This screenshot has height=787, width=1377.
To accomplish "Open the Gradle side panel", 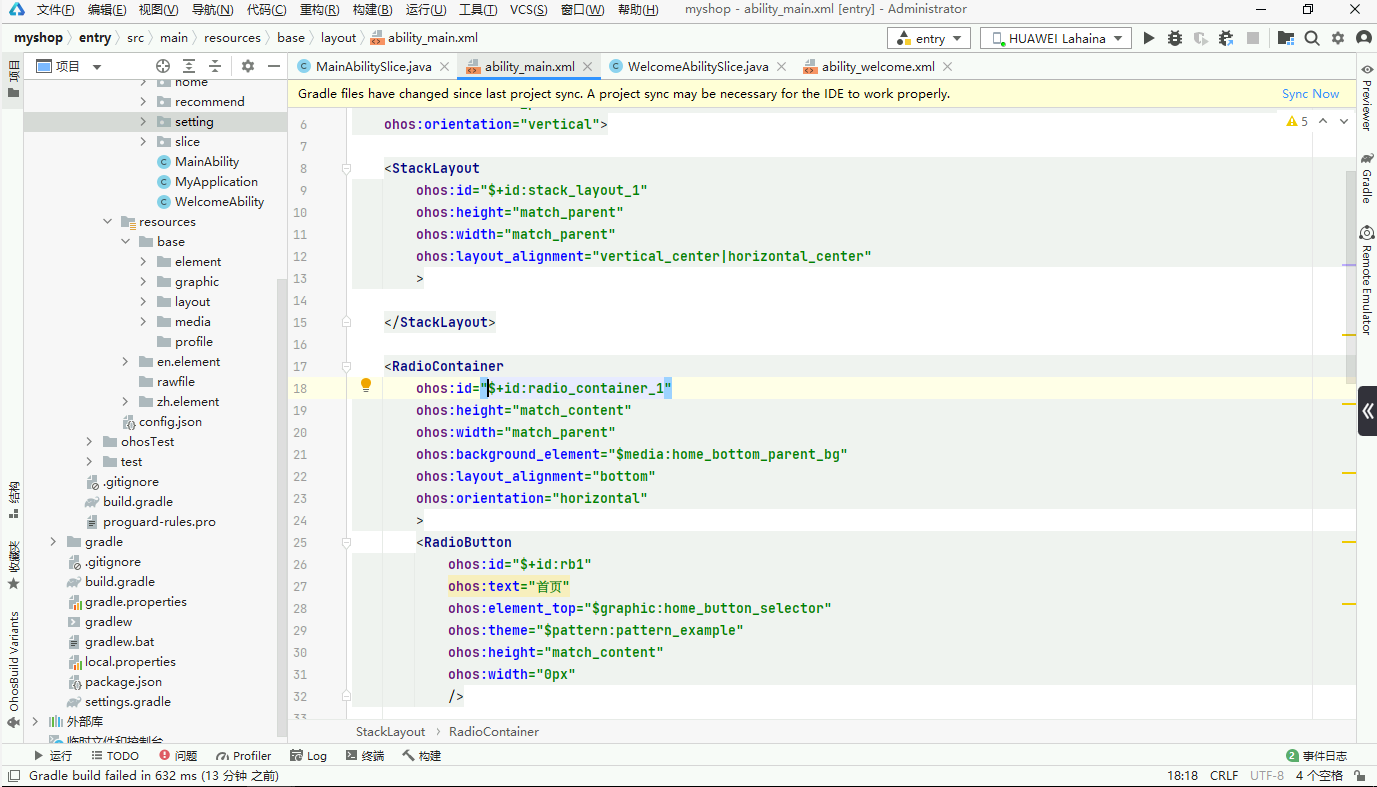I will [x=1367, y=178].
